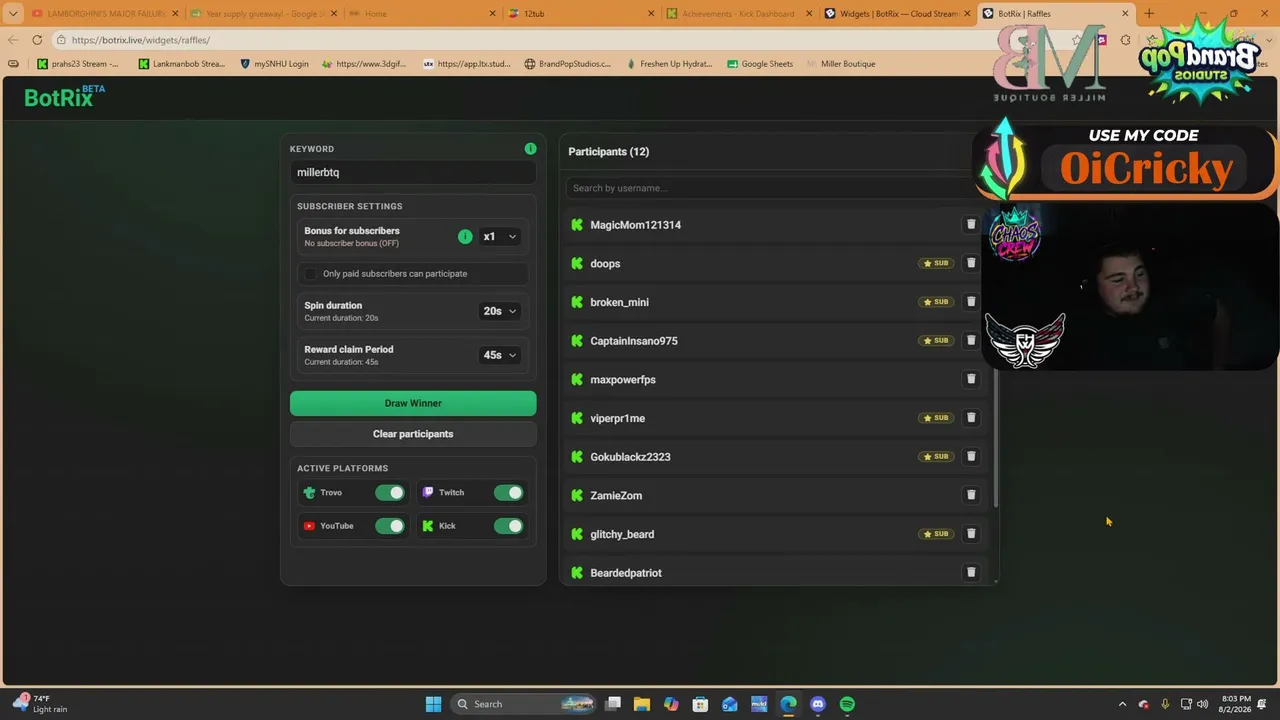Click the SUB badge next to glitchy_beard
This screenshot has height=720, width=1280.
936,534
